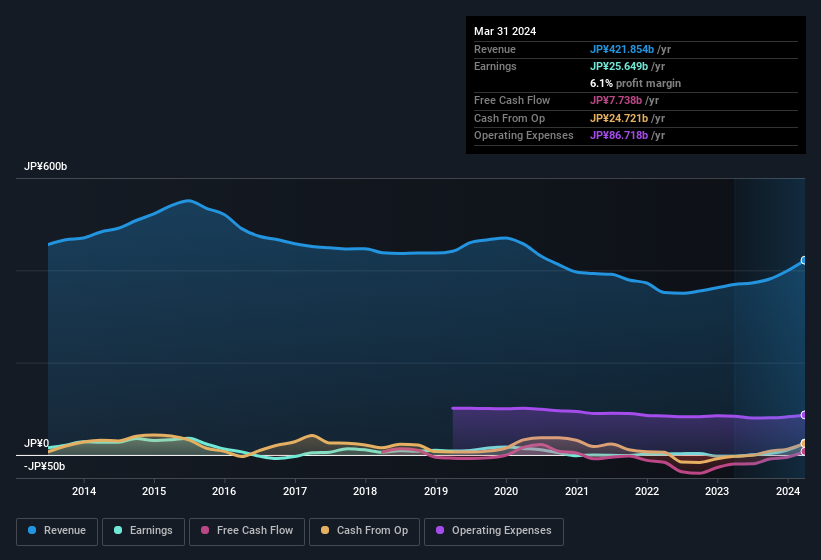Click the 2018 x-axis label
The image size is (821, 560).
coord(365,491)
